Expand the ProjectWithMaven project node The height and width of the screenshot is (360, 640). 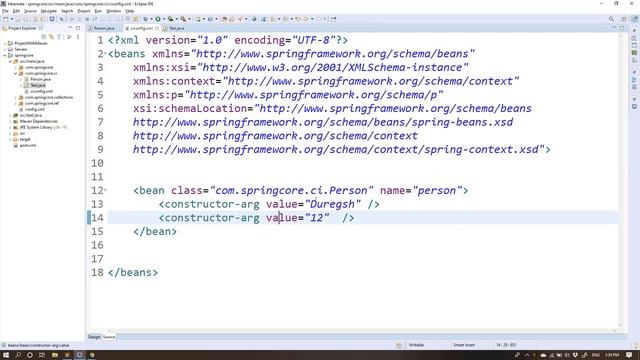tap(5, 43)
